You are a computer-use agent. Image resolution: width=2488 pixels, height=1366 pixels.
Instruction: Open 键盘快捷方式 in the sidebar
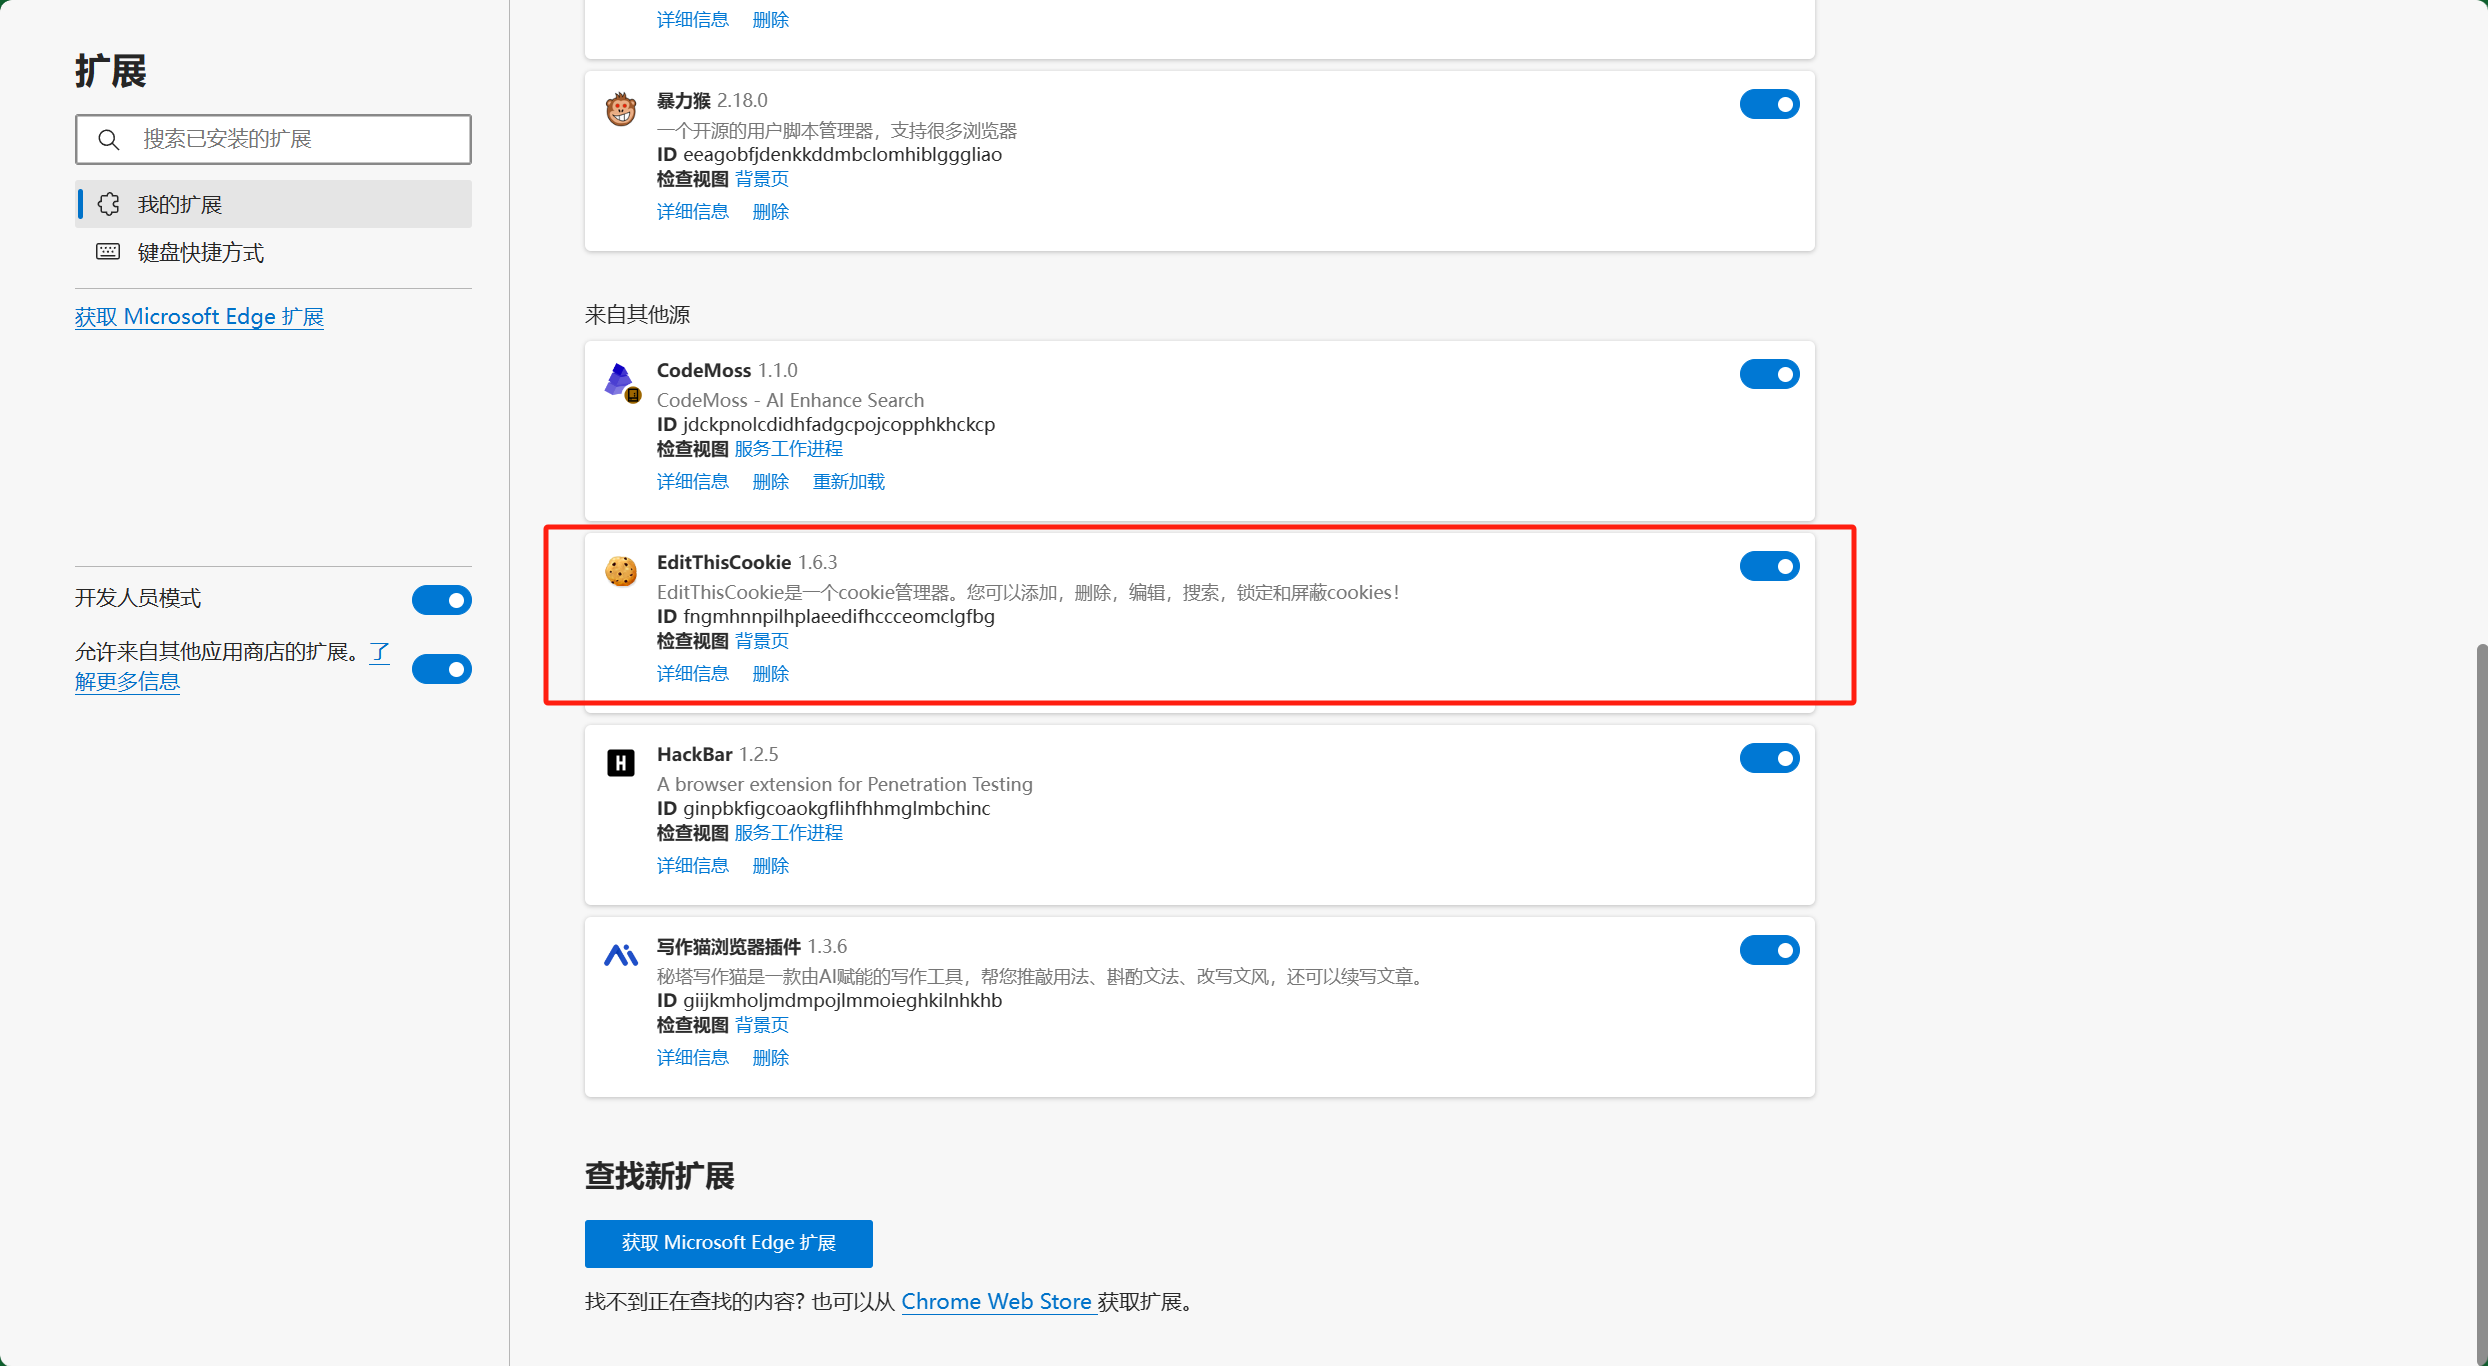pyautogui.click(x=201, y=252)
